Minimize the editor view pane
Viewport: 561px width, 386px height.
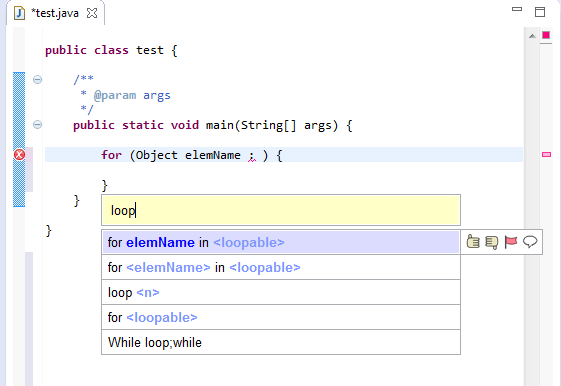[517, 9]
